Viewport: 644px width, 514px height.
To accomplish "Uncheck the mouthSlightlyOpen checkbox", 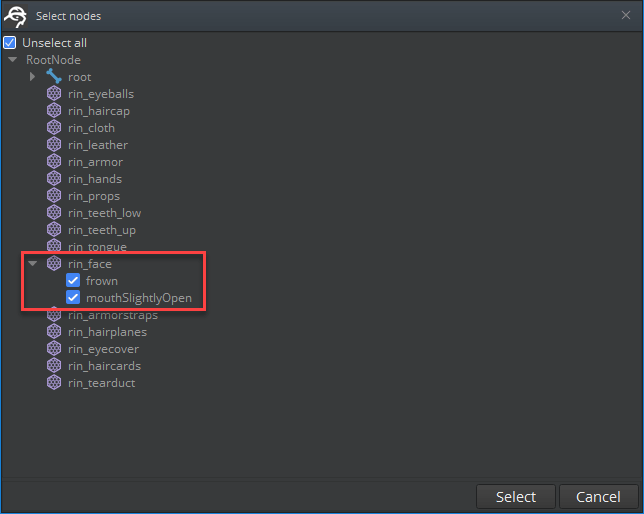I will 73,298.
